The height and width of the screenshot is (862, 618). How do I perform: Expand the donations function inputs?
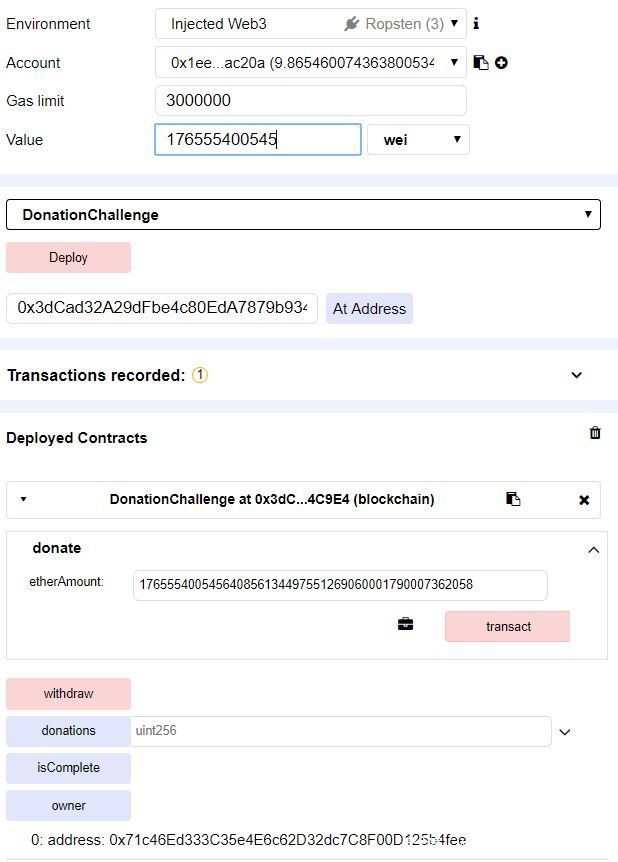(565, 732)
